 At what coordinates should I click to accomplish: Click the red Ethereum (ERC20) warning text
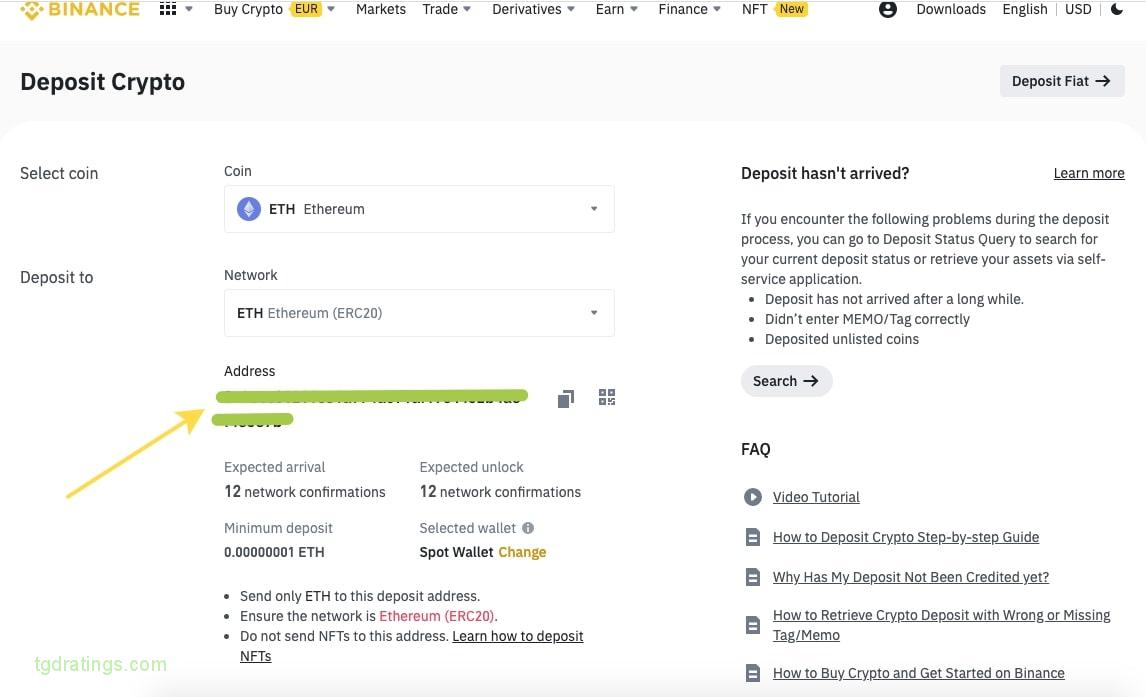[x=438, y=616]
